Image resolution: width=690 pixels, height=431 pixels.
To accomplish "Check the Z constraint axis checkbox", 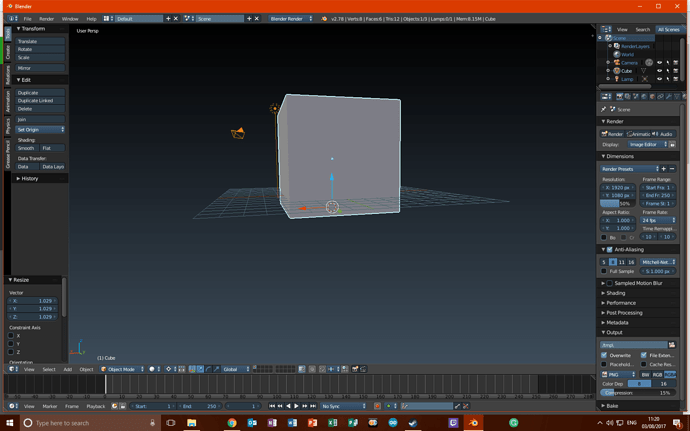I will click(x=11, y=352).
